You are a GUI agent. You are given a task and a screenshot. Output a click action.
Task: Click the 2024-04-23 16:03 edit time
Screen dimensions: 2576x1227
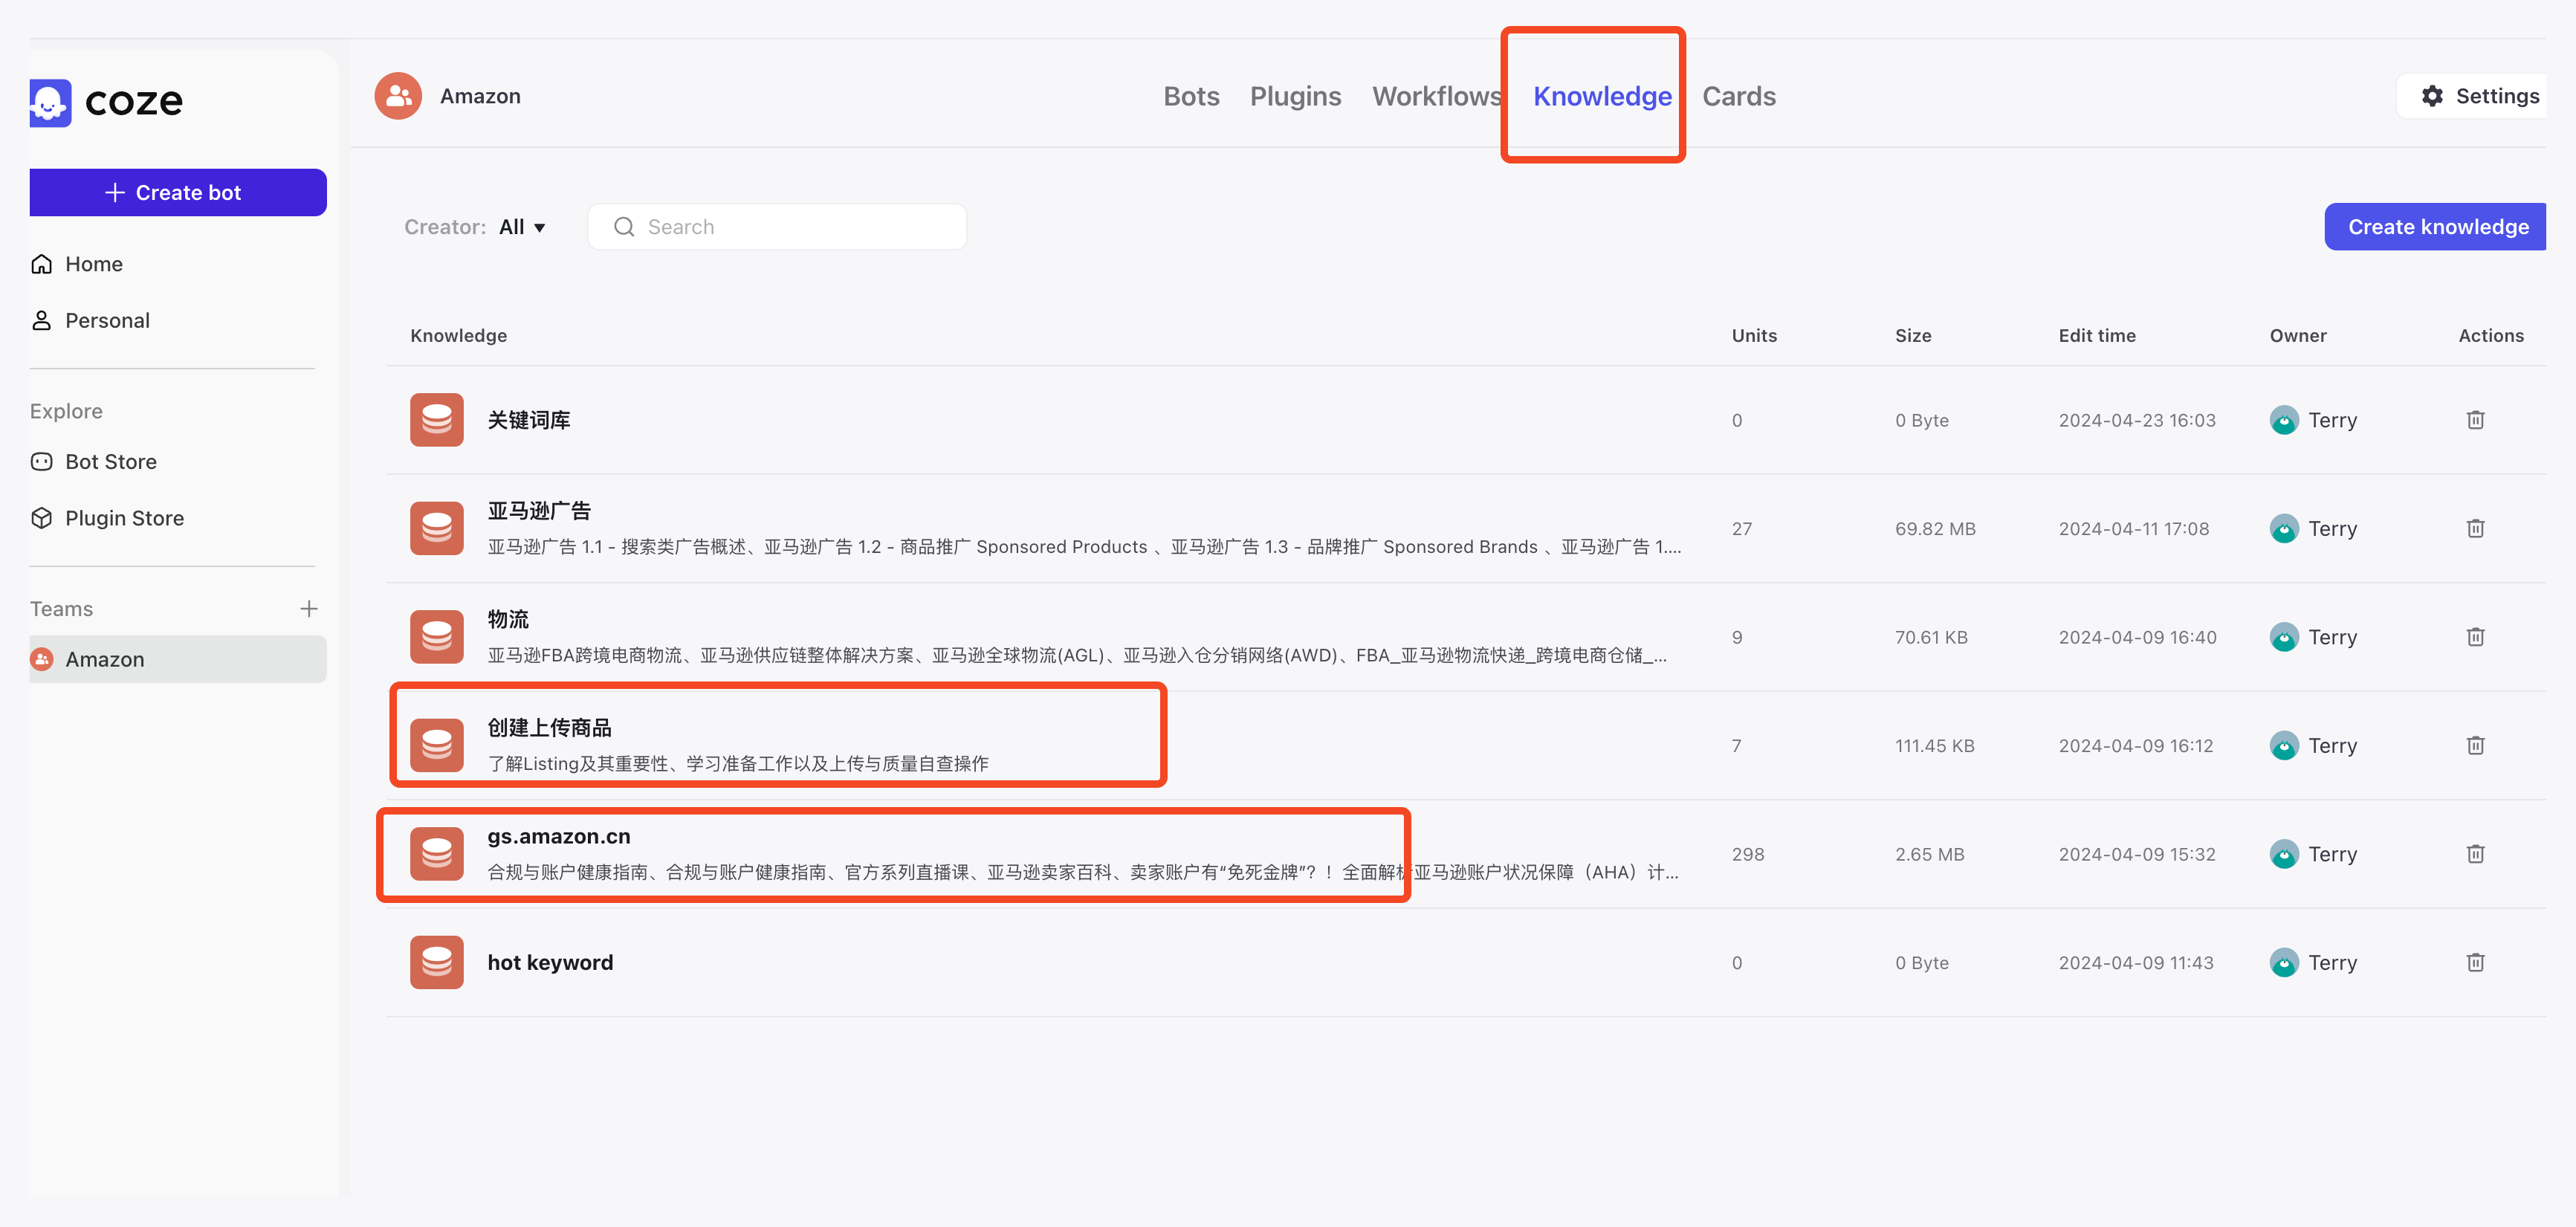tap(2137, 420)
